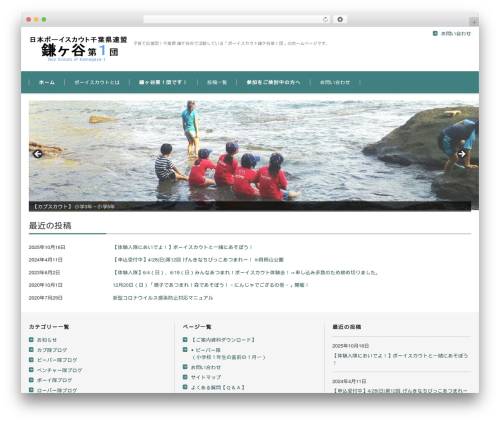The height and width of the screenshot is (423, 500).
Task: Open the 2025年10月16日 体験入隊においでよ post in main list
Action: 183,247
